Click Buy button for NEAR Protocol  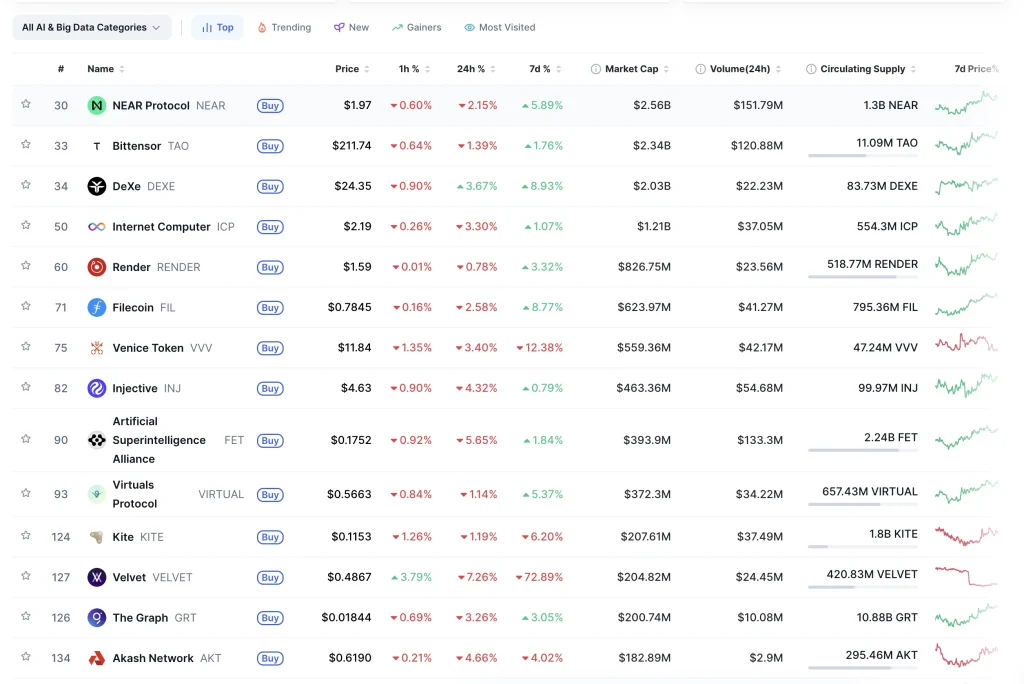pyautogui.click(x=270, y=106)
